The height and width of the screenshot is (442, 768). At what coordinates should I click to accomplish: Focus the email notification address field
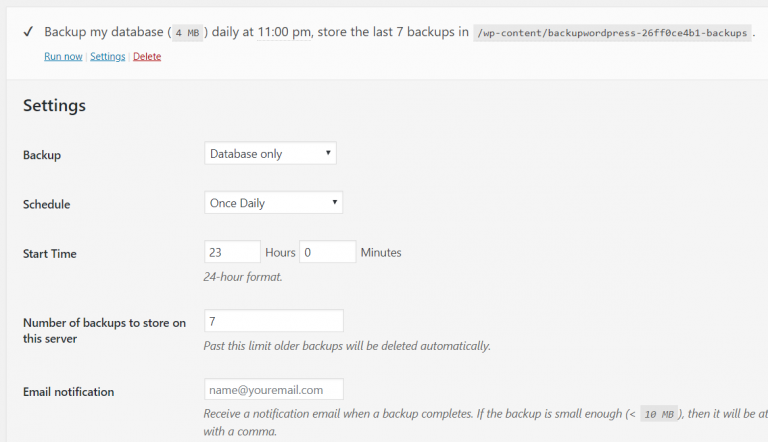274,390
